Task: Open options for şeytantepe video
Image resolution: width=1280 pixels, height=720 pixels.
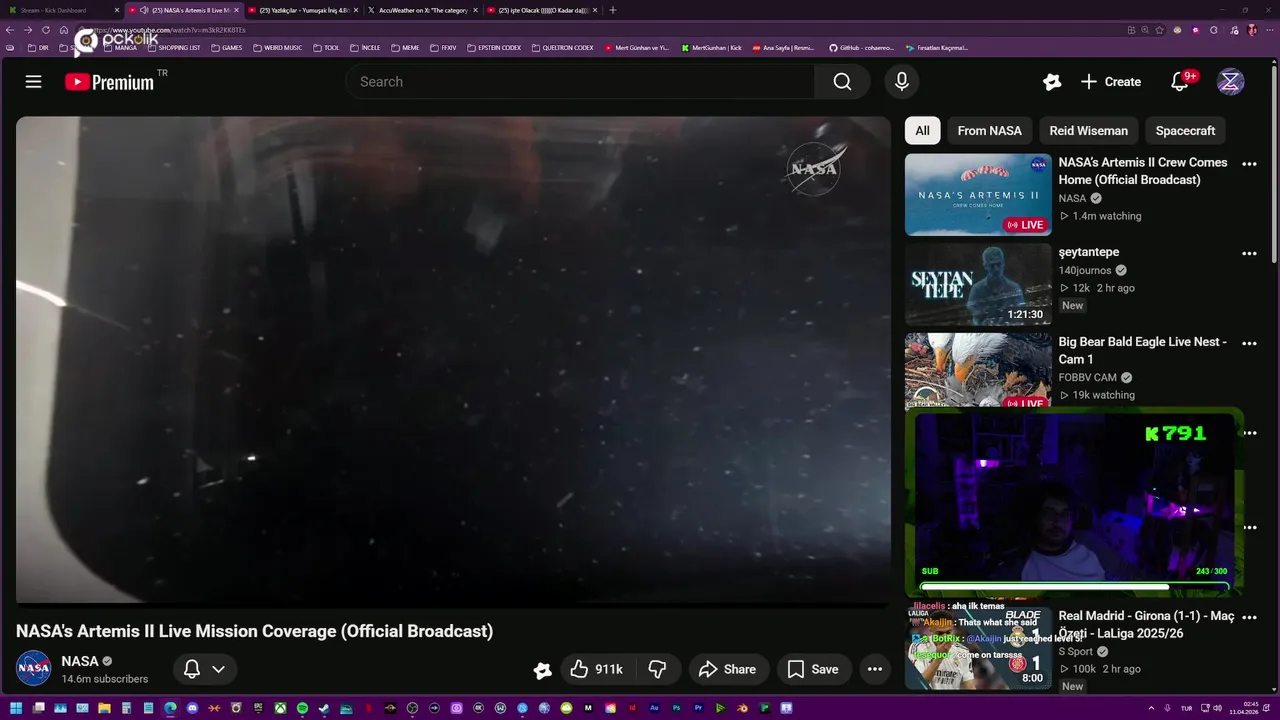Action: click(1249, 254)
